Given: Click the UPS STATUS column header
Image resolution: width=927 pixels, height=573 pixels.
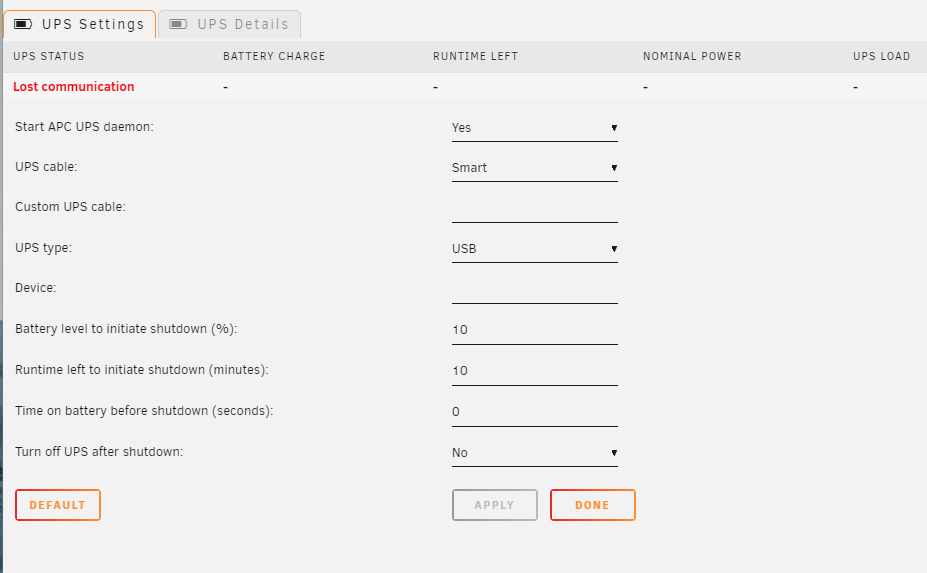Looking at the screenshot, I should click(x=48, y=56).
